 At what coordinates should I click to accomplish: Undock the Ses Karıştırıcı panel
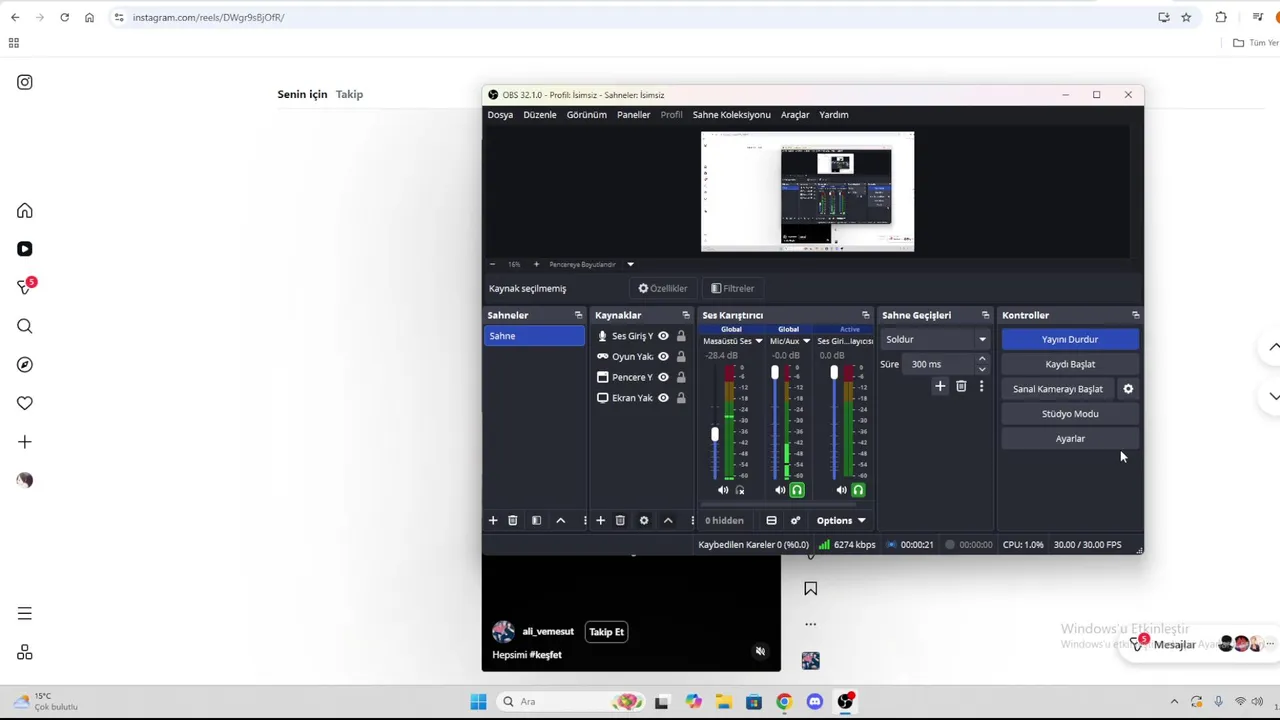pyautogui.click(x=866, y=315)
